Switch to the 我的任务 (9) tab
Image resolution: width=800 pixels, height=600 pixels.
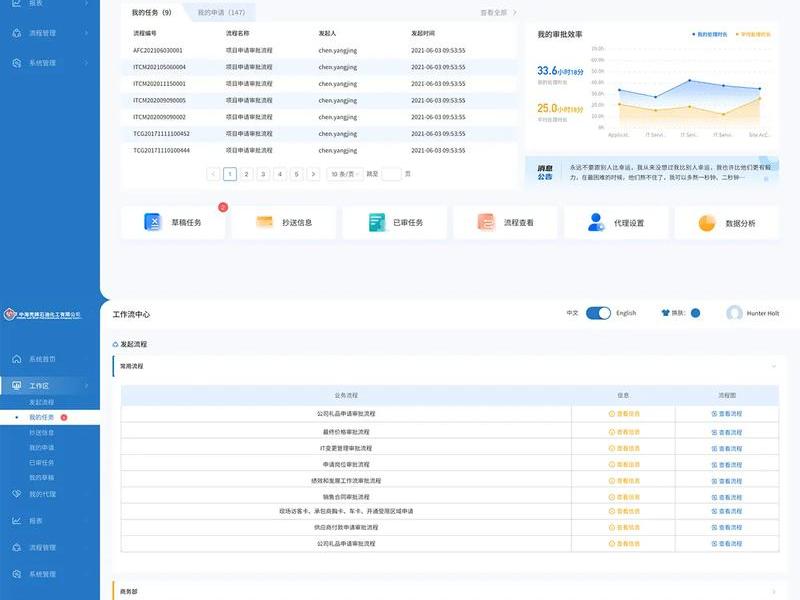(152, 12)
